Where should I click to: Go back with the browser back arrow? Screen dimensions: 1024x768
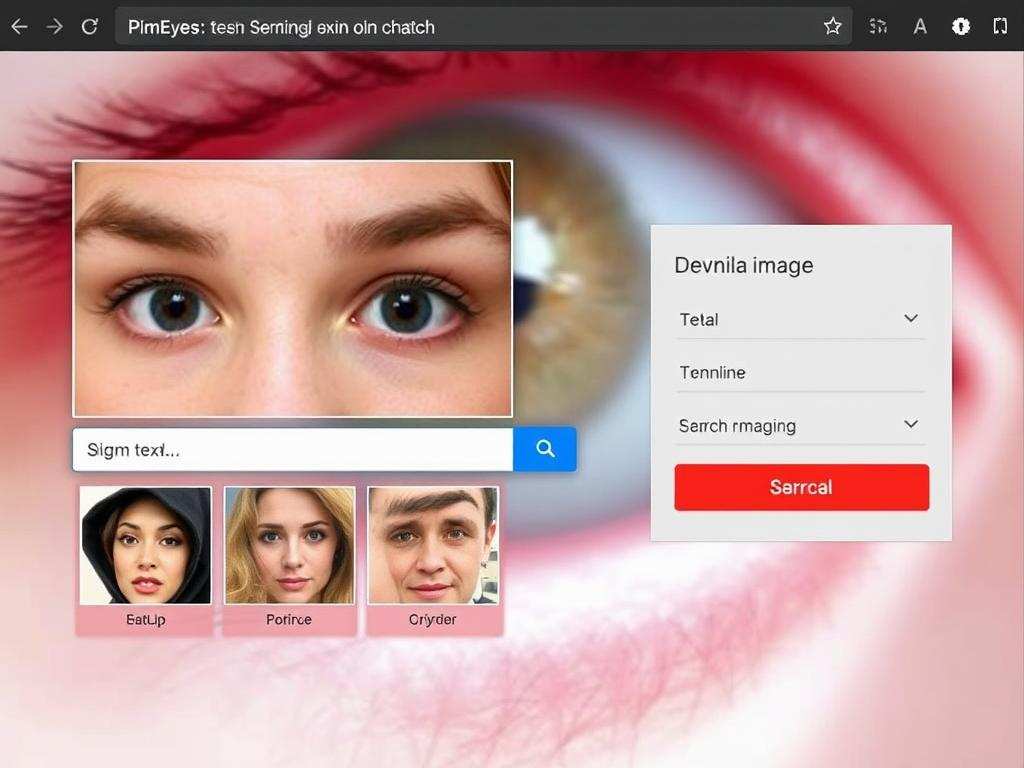coord(20,27)
